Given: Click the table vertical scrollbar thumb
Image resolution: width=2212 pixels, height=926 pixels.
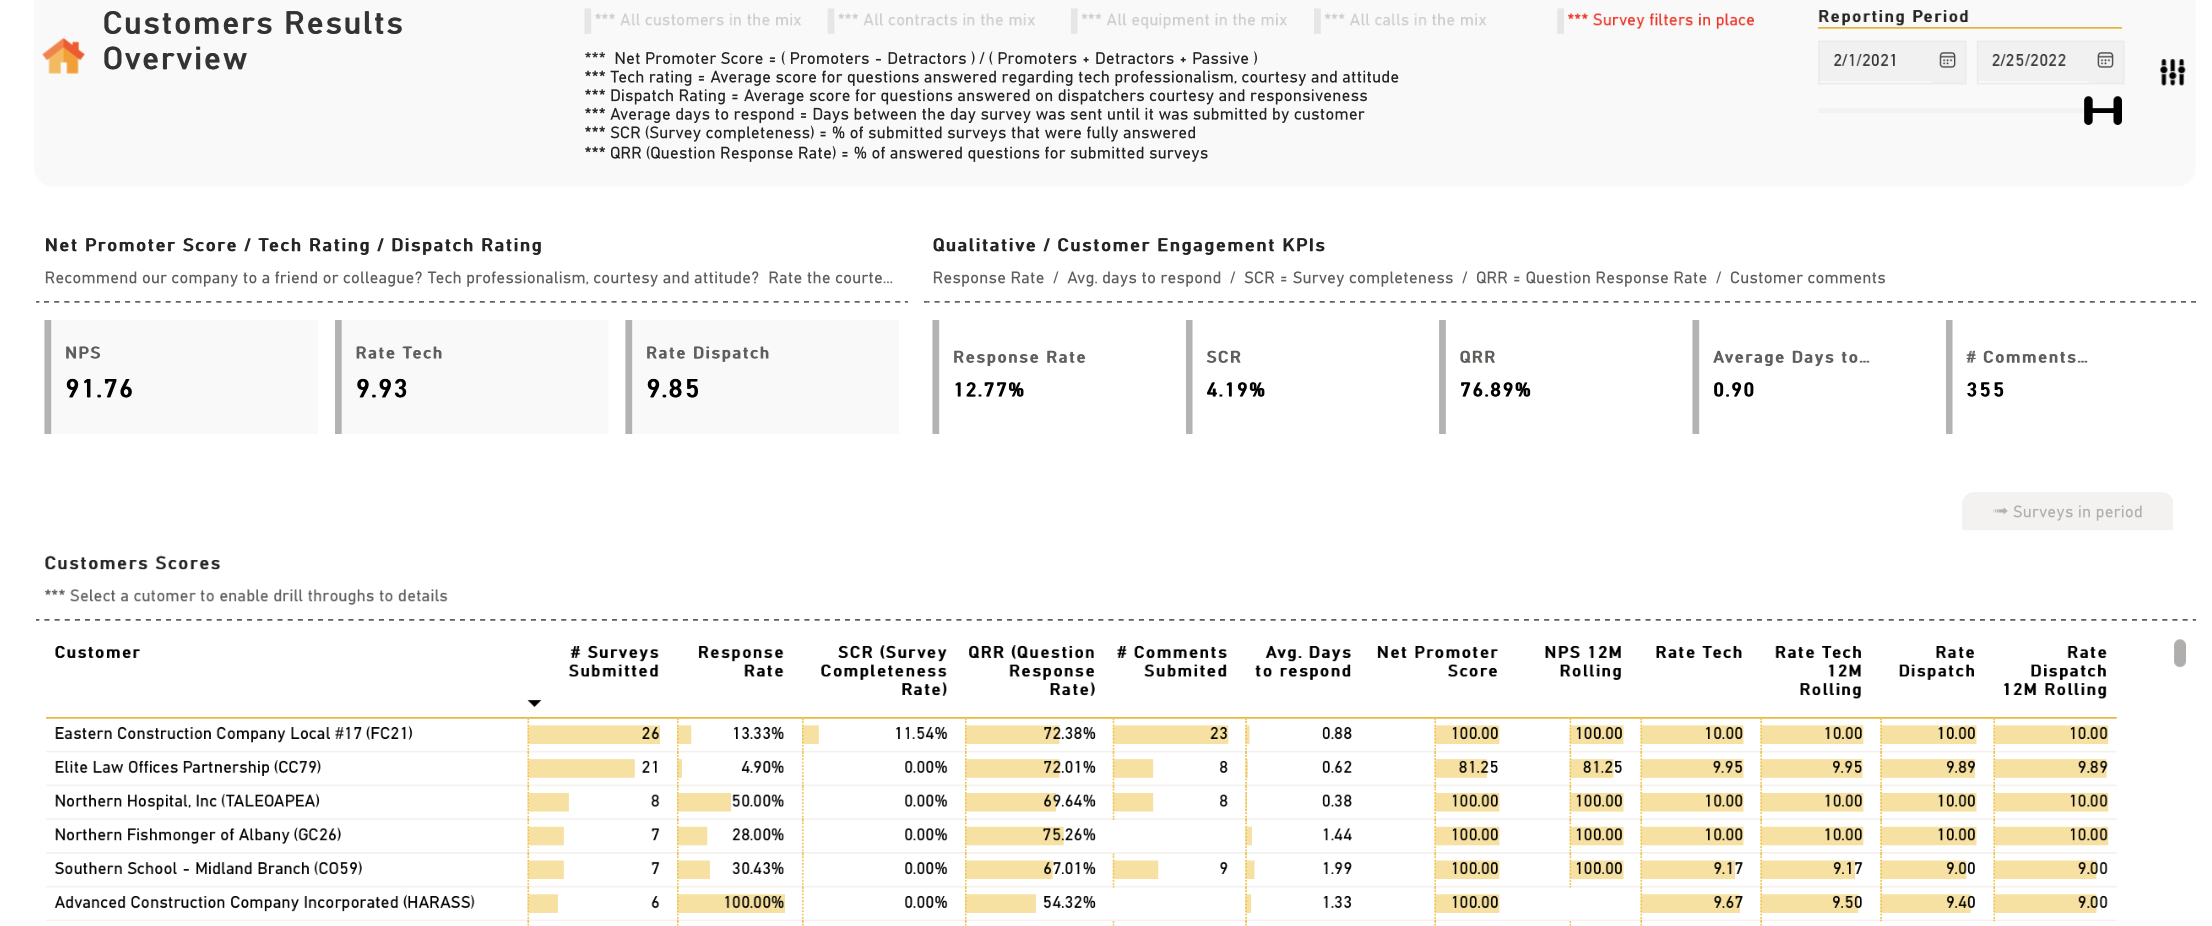Looking at the screenshot, I should 2179,653.
